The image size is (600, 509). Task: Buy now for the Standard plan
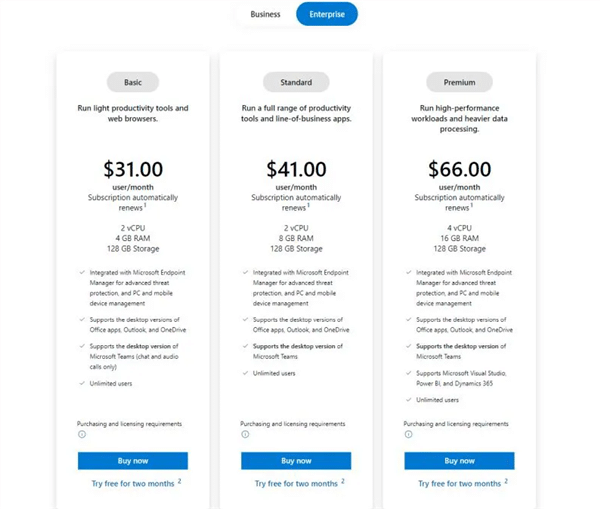coord(296,461)
